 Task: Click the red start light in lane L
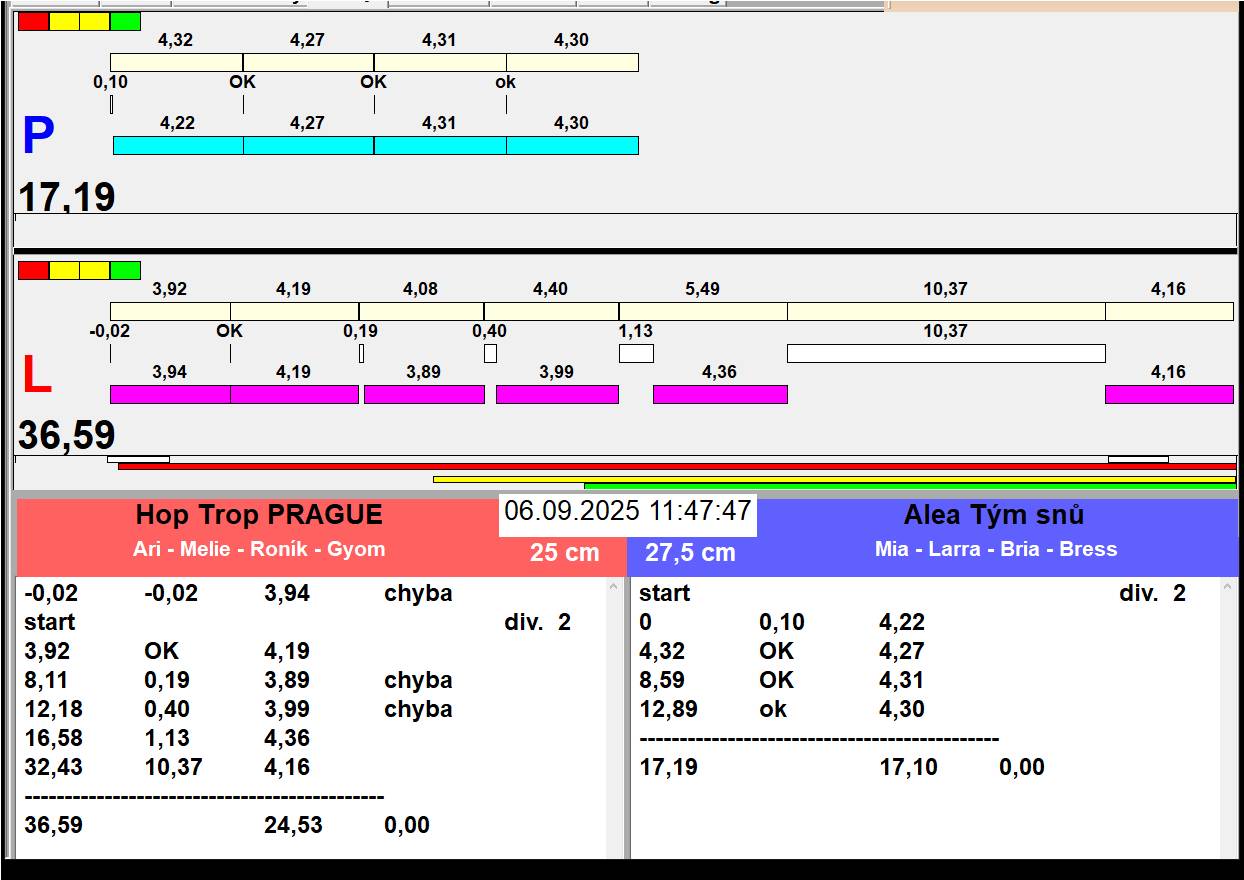(33, 270)
